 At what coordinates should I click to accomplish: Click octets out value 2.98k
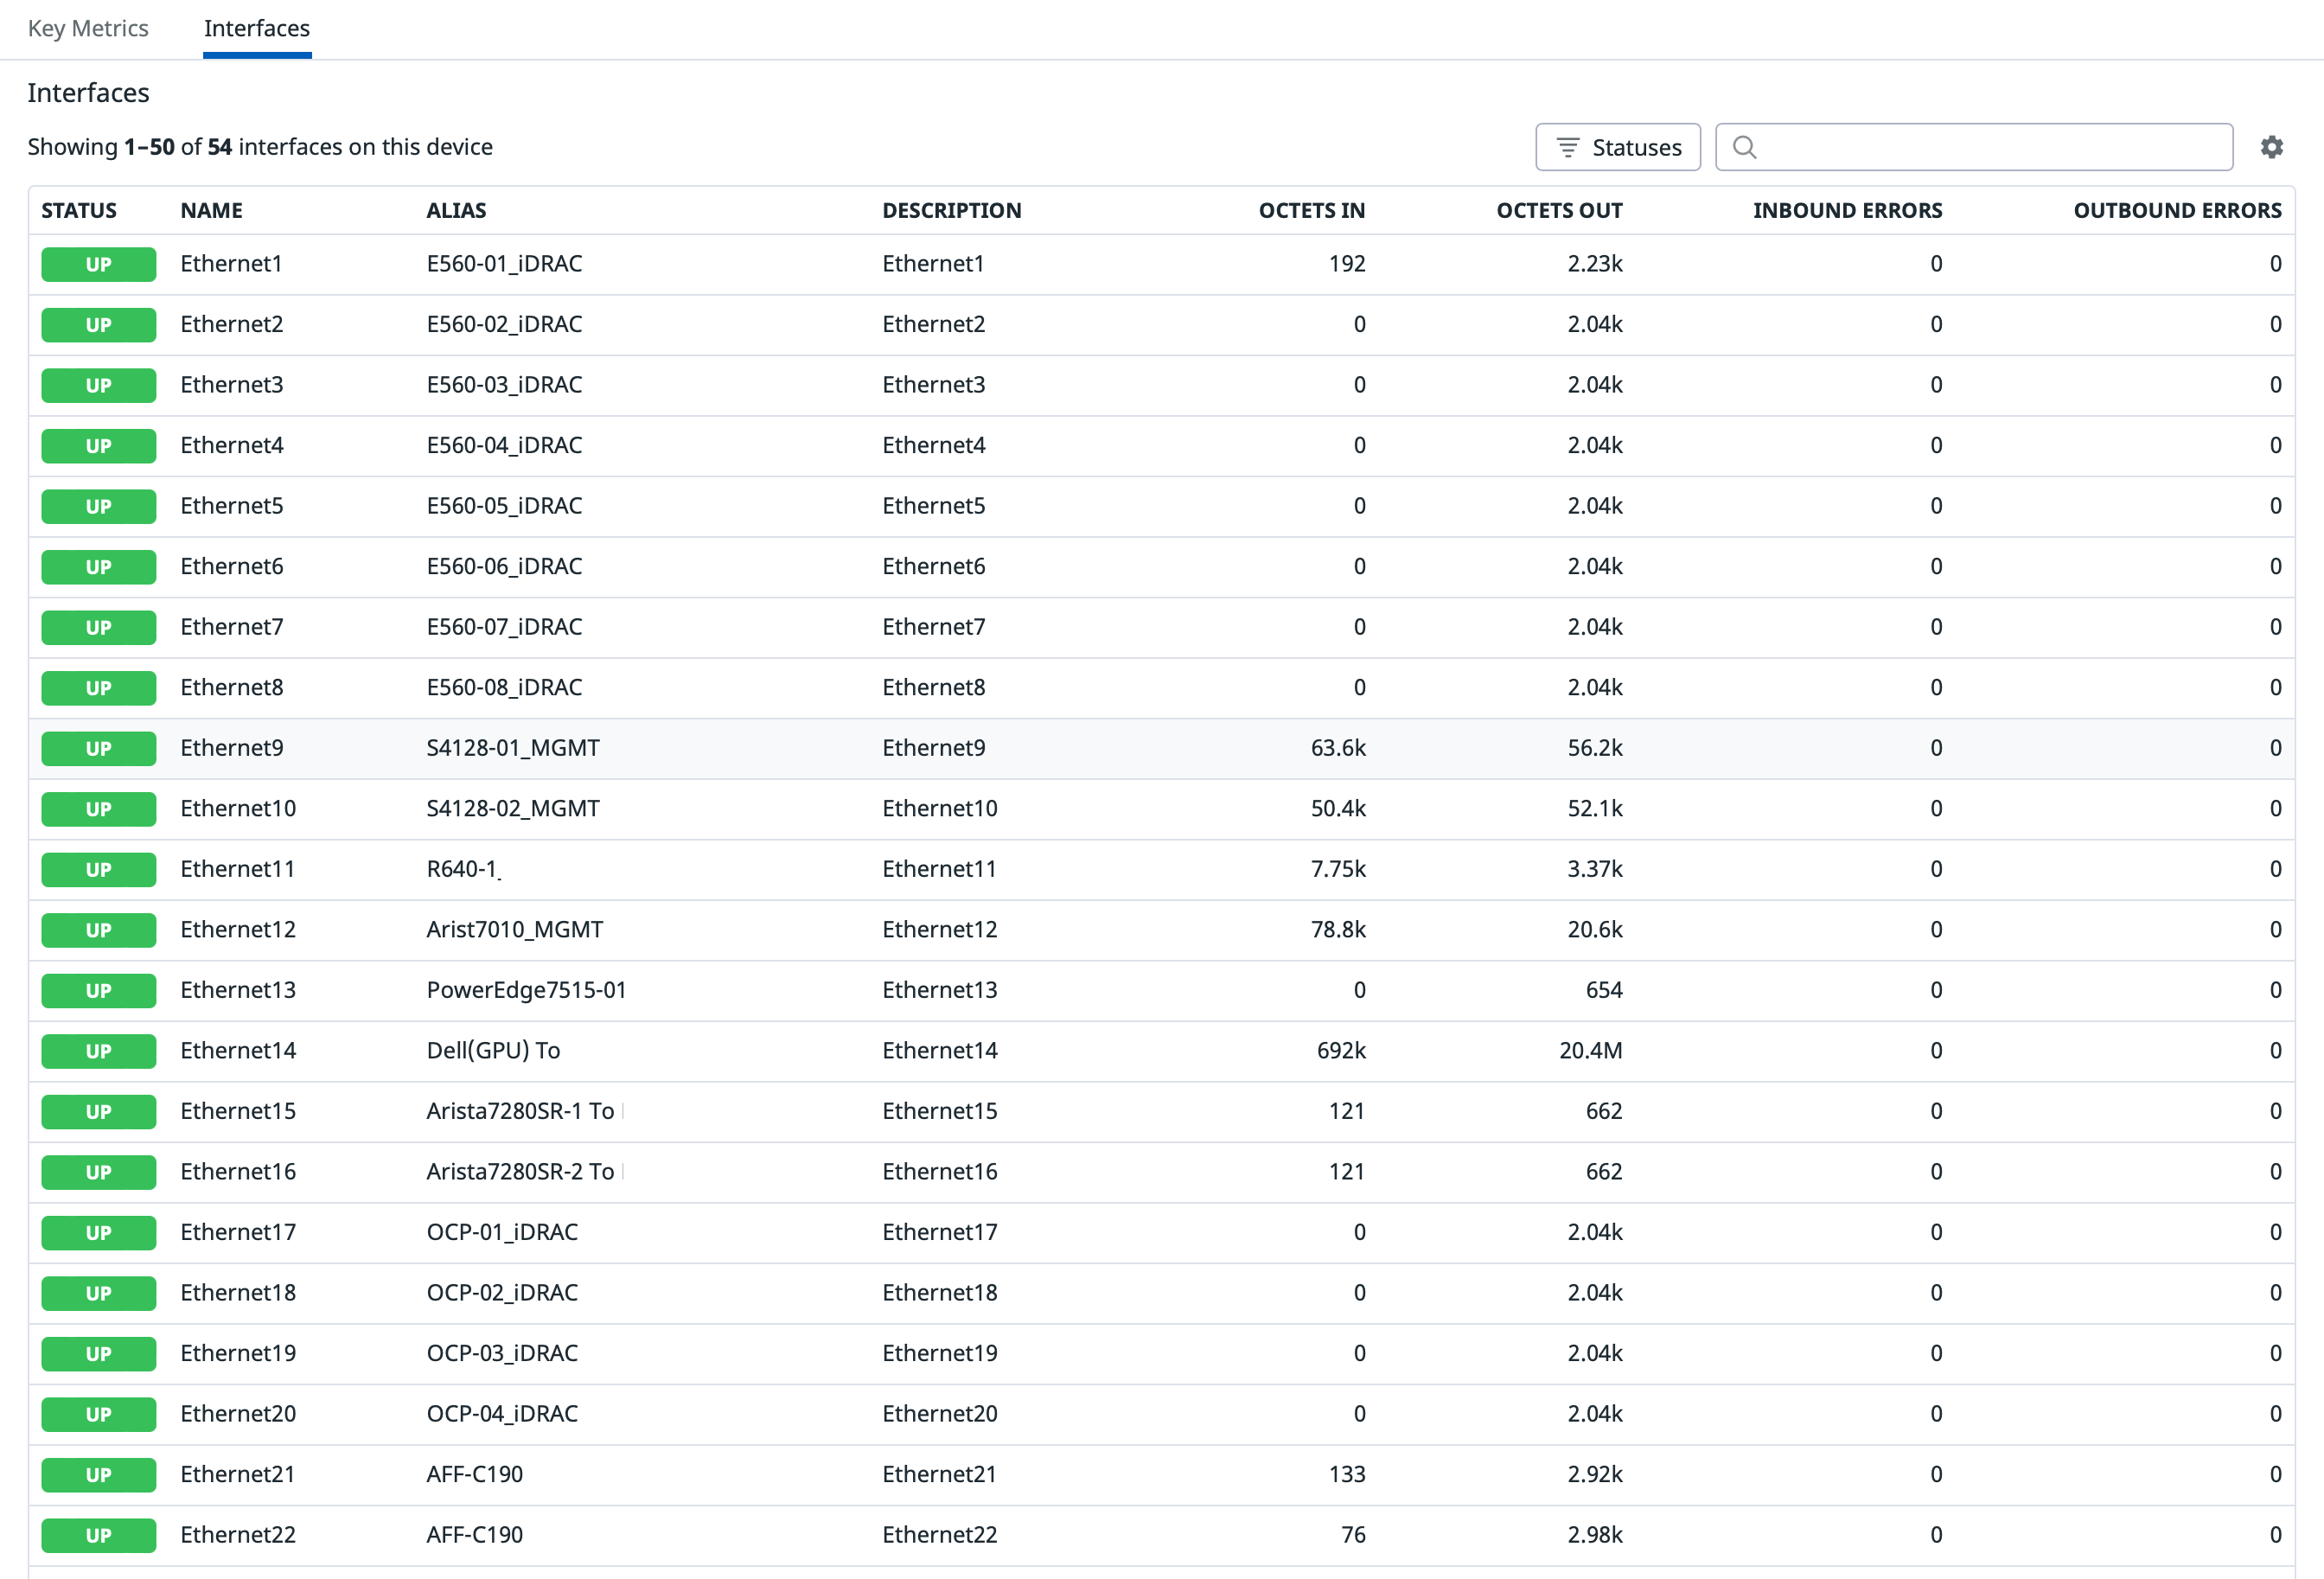click(1595, 1534)
